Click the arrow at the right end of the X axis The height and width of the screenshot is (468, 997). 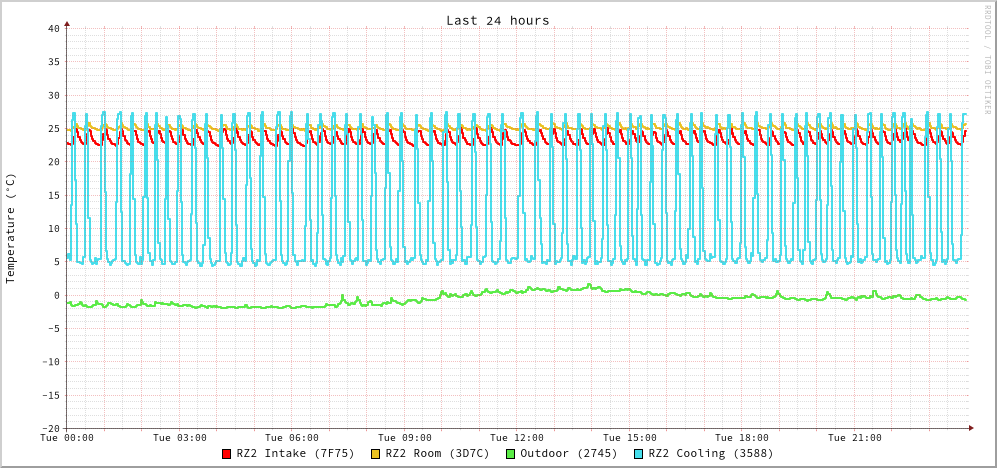coord(971,428)
